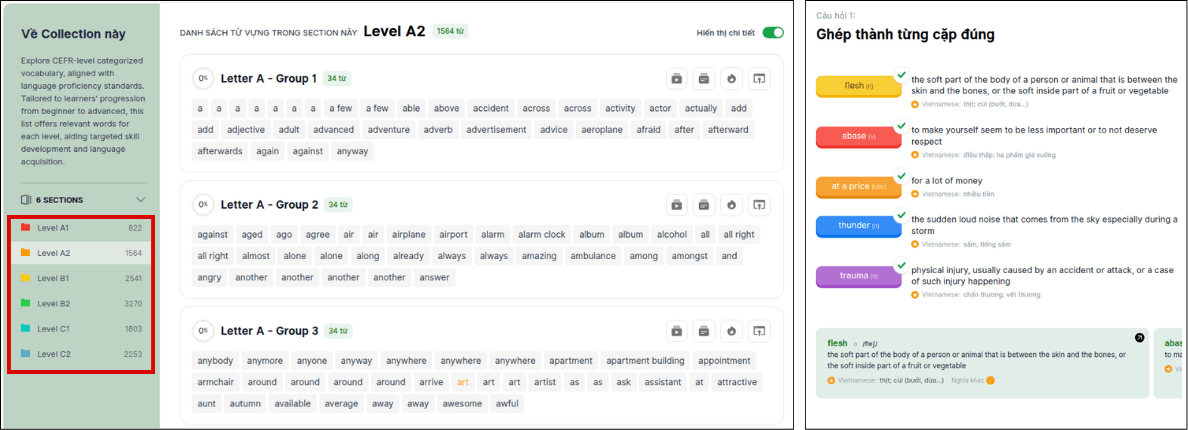Toggle Hiển thị chi tiết switch off
Viewport: 1188px width, 430px height.
click(x=773, y=33)
